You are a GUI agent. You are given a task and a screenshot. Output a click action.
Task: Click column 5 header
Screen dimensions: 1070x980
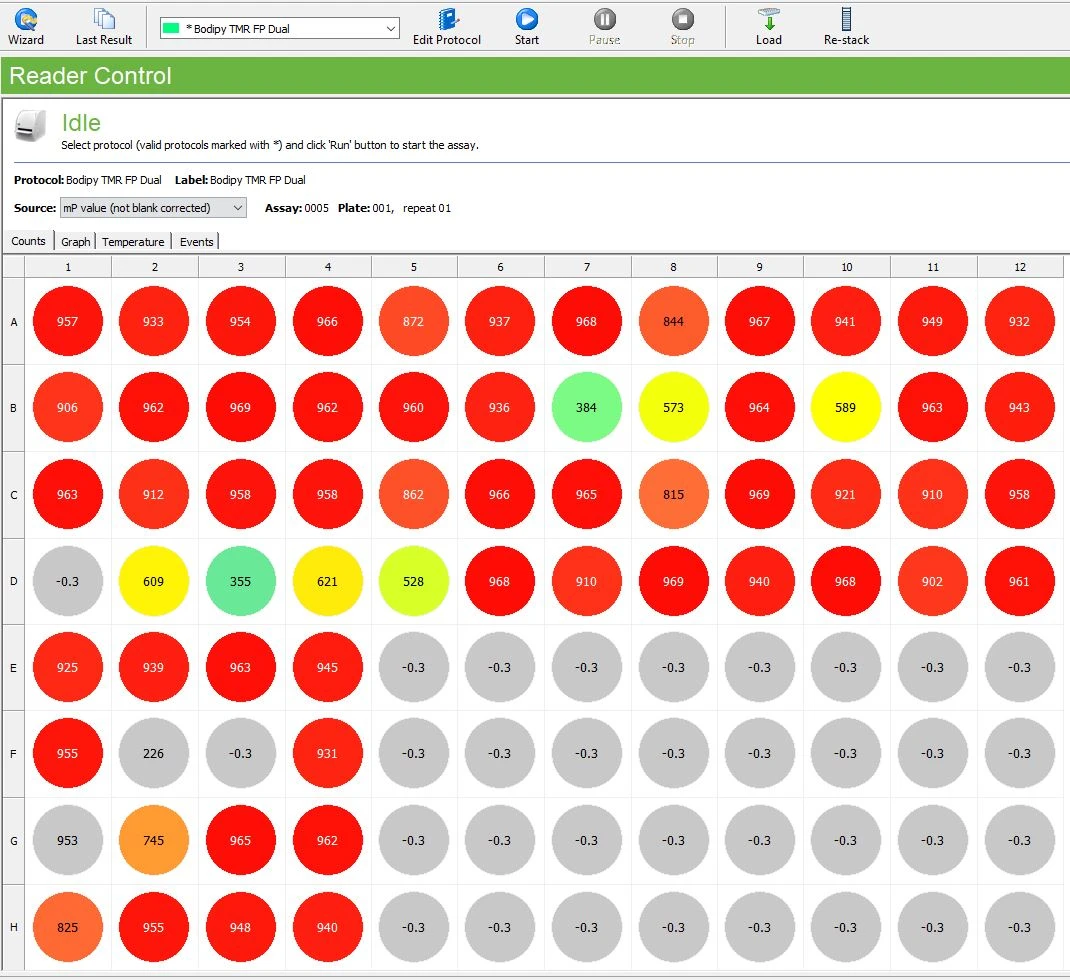[413, 267]
